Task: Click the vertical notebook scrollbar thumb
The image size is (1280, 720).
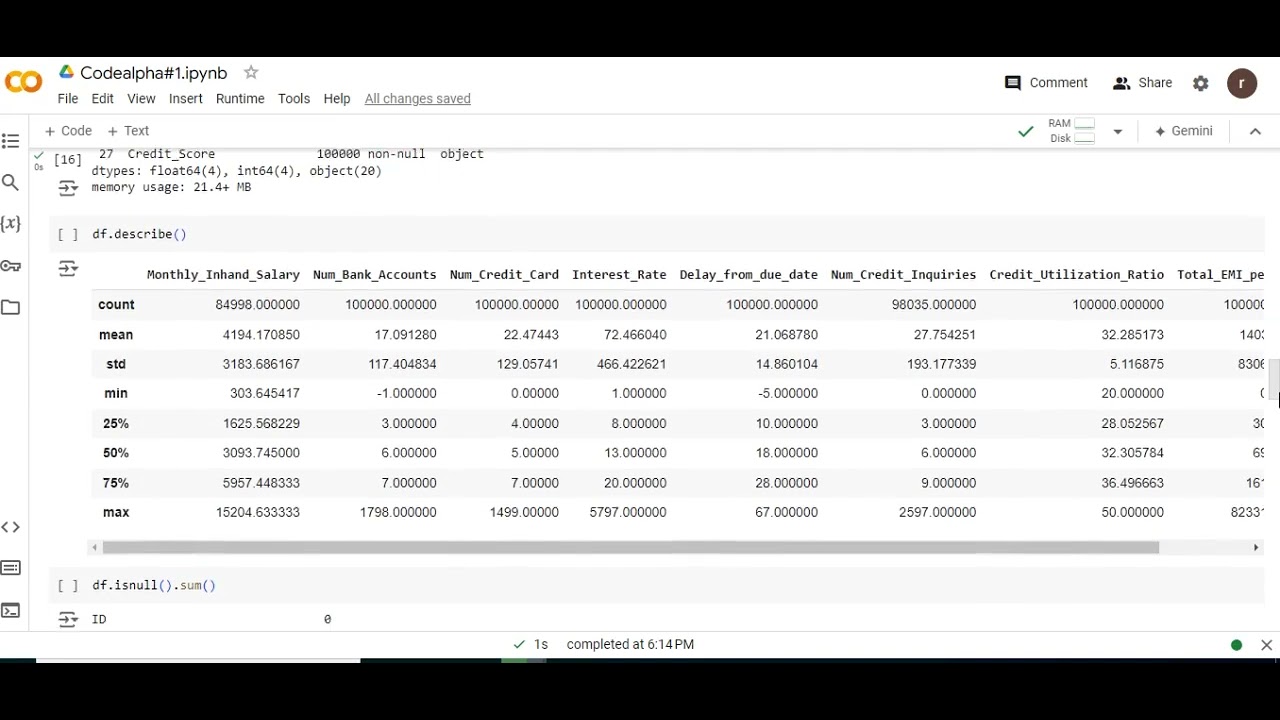Action: point(1275,382)
